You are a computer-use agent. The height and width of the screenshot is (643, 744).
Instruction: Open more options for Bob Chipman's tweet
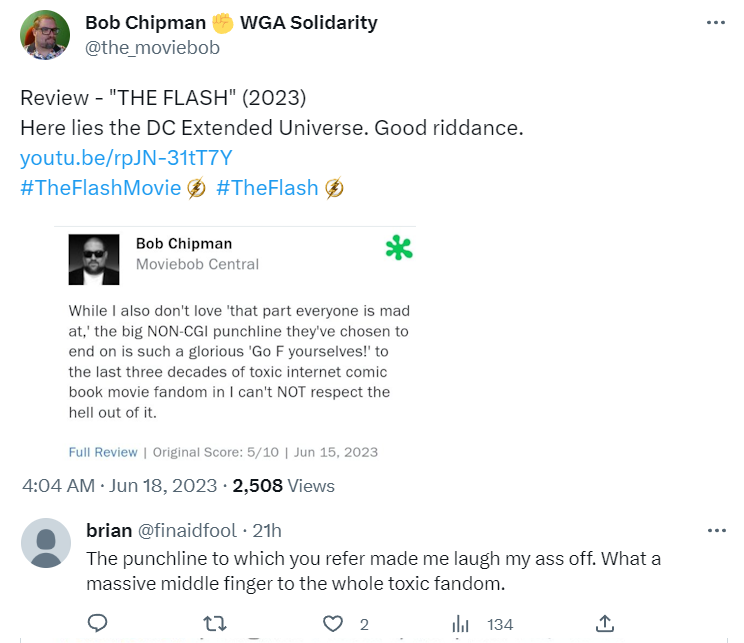click(x=716, y=23)
